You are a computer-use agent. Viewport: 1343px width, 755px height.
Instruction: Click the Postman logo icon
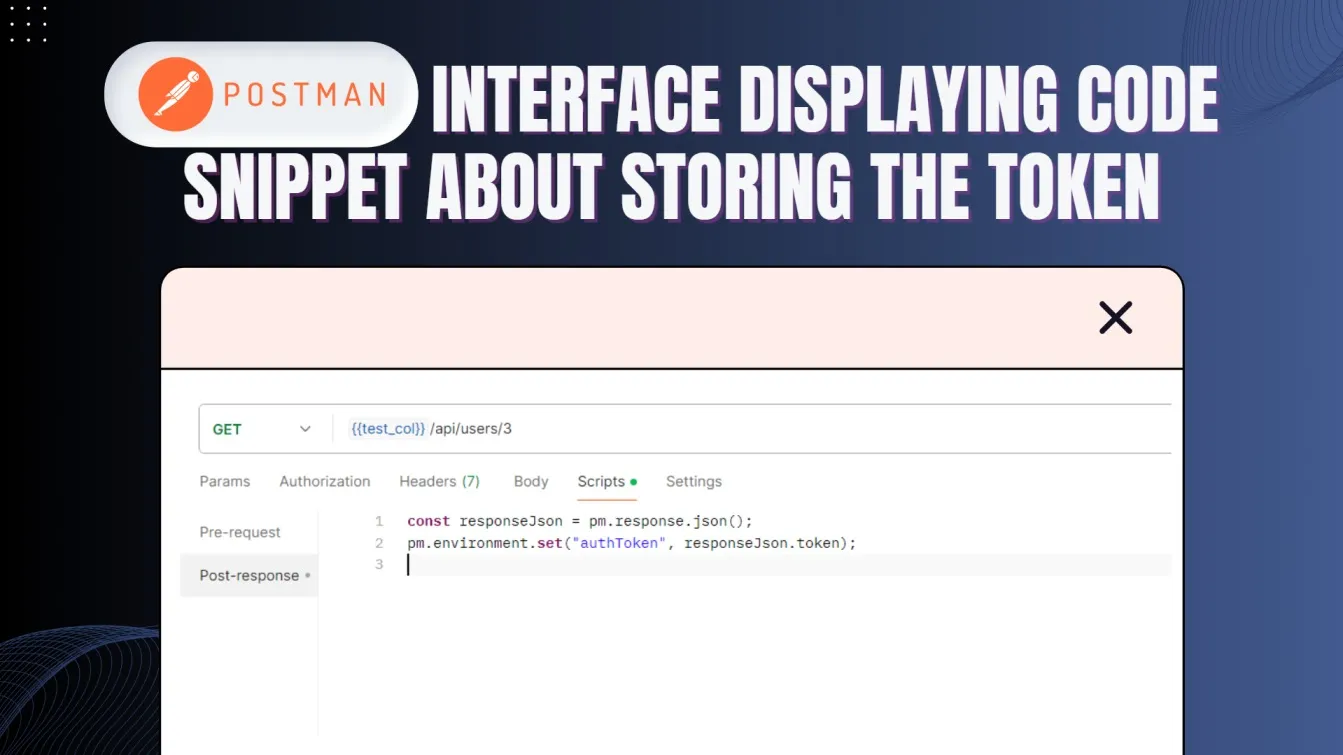pyautogui.click(x=175, y=94)
